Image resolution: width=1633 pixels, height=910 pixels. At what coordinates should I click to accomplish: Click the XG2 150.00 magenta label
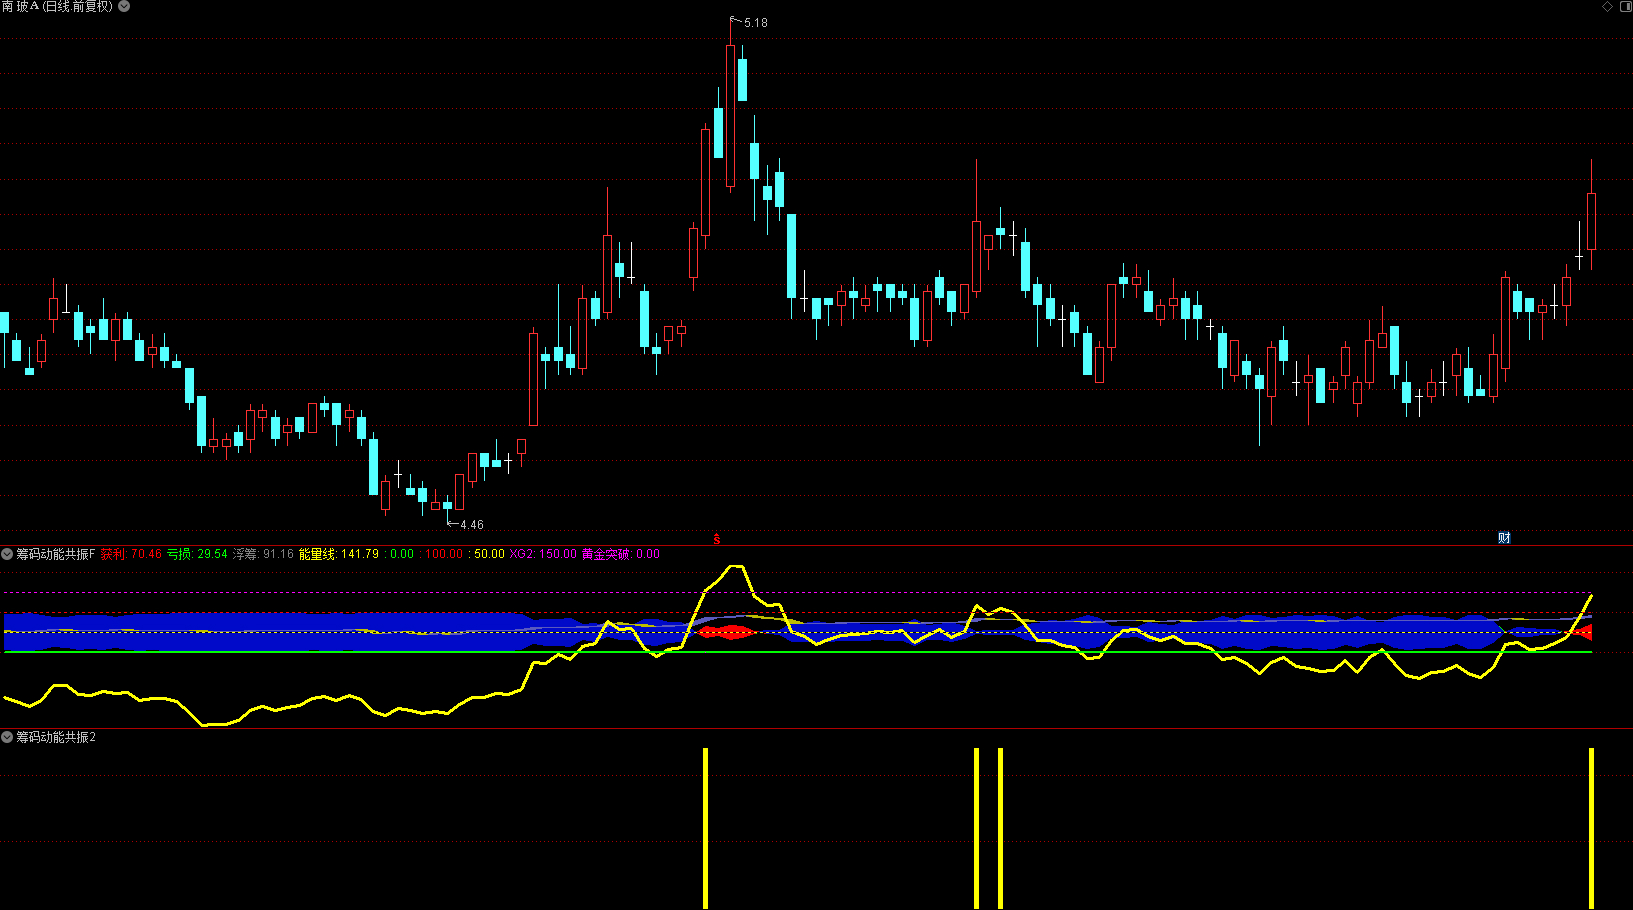pyautogui.click(x=543, y=554)
